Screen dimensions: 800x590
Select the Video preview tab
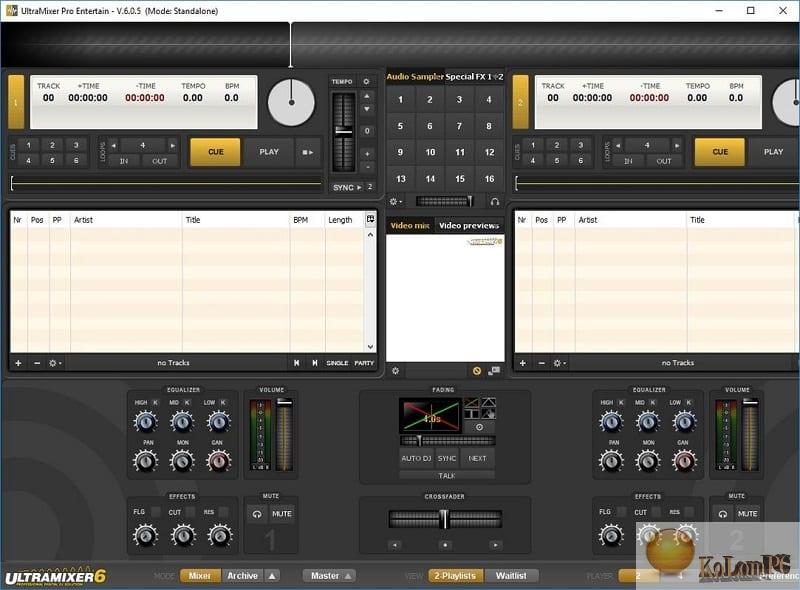[x=469, y=226]
